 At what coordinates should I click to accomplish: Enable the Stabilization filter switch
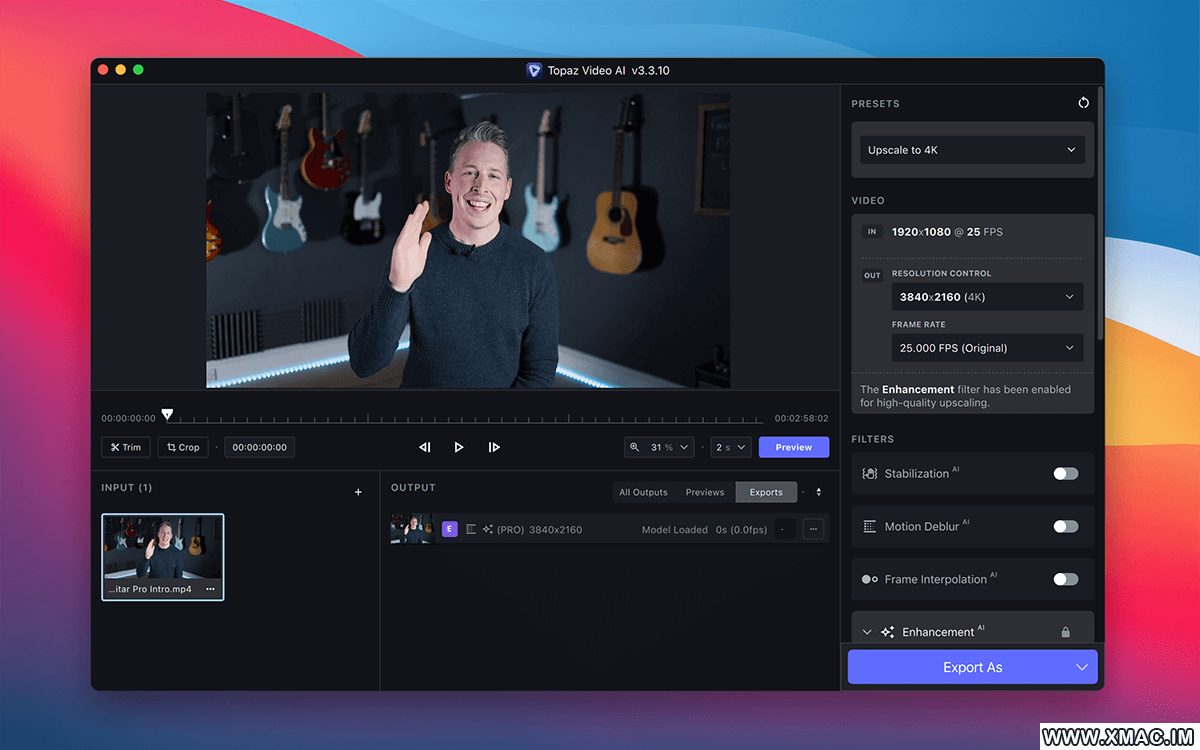coord(1066,474)
